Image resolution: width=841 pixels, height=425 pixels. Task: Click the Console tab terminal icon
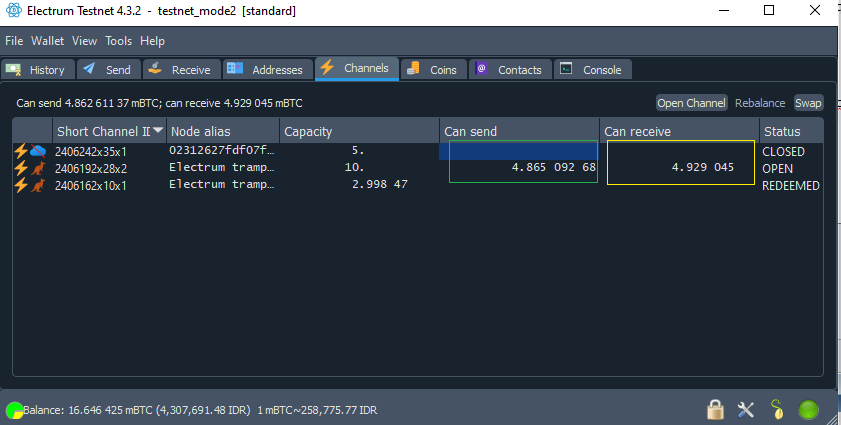[x=566, y=68]
